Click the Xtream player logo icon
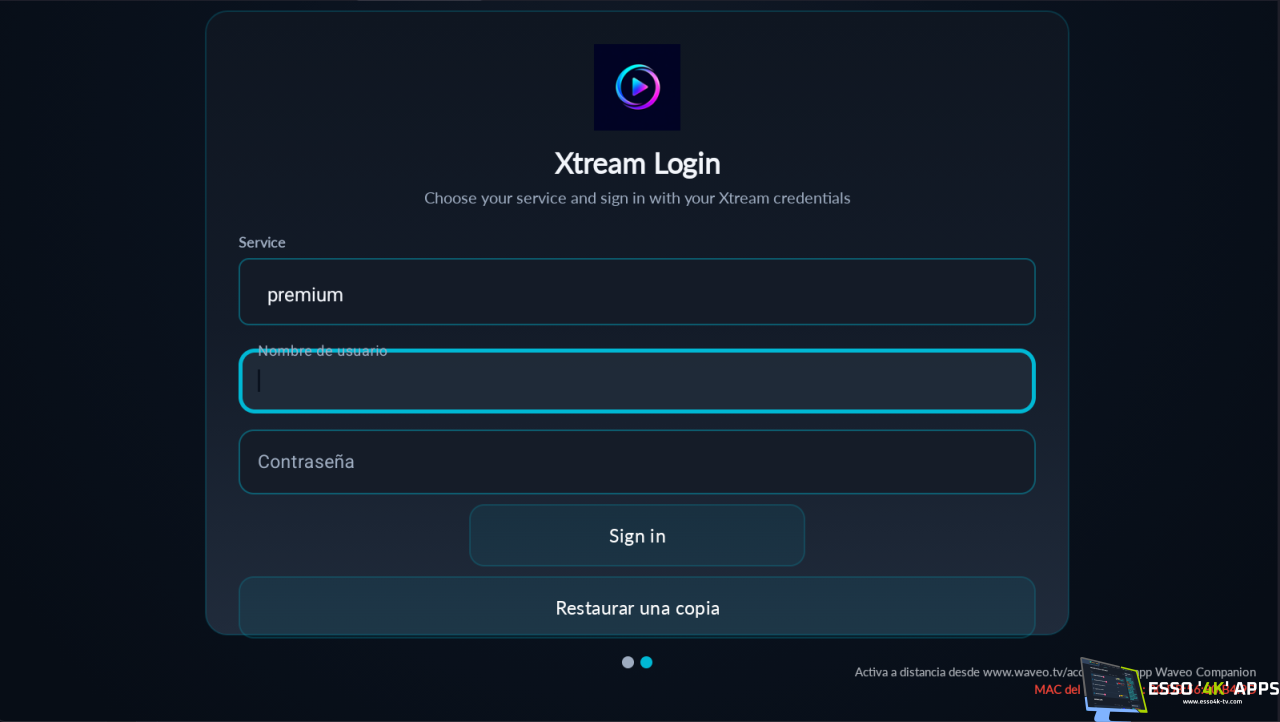Viewport: 1280px width, 722px height. pyautogui.click(x=637, y=87)
